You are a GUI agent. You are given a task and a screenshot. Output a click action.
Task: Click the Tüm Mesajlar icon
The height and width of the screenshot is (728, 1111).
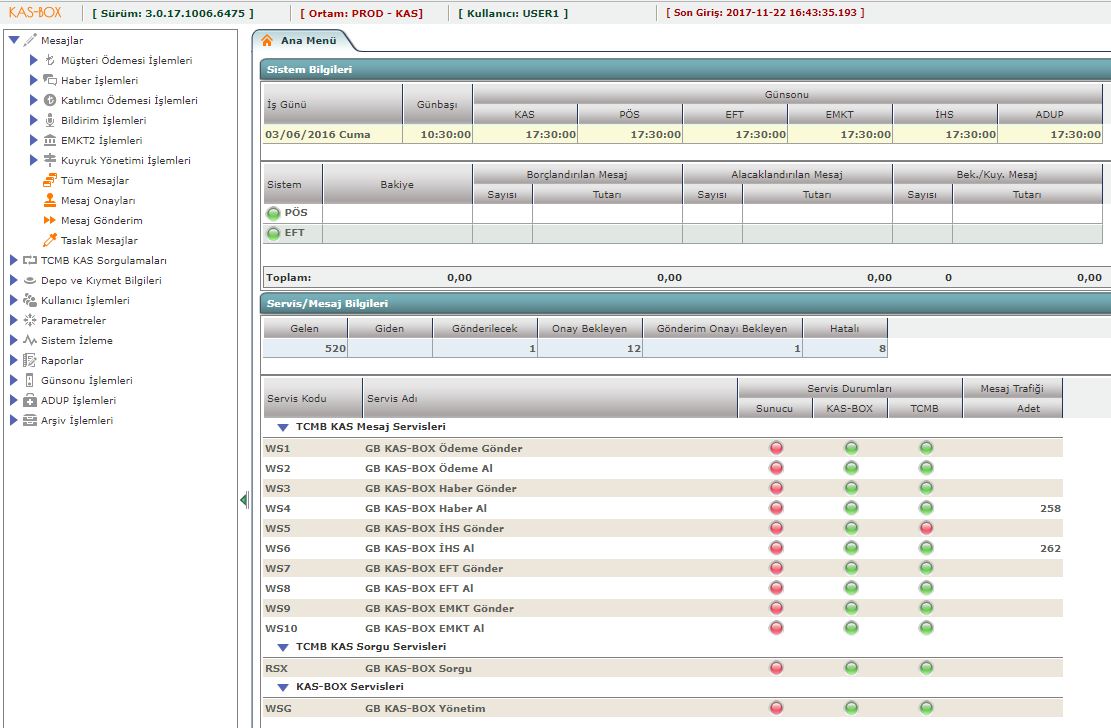pyautogui.click(x=50, y=180)
